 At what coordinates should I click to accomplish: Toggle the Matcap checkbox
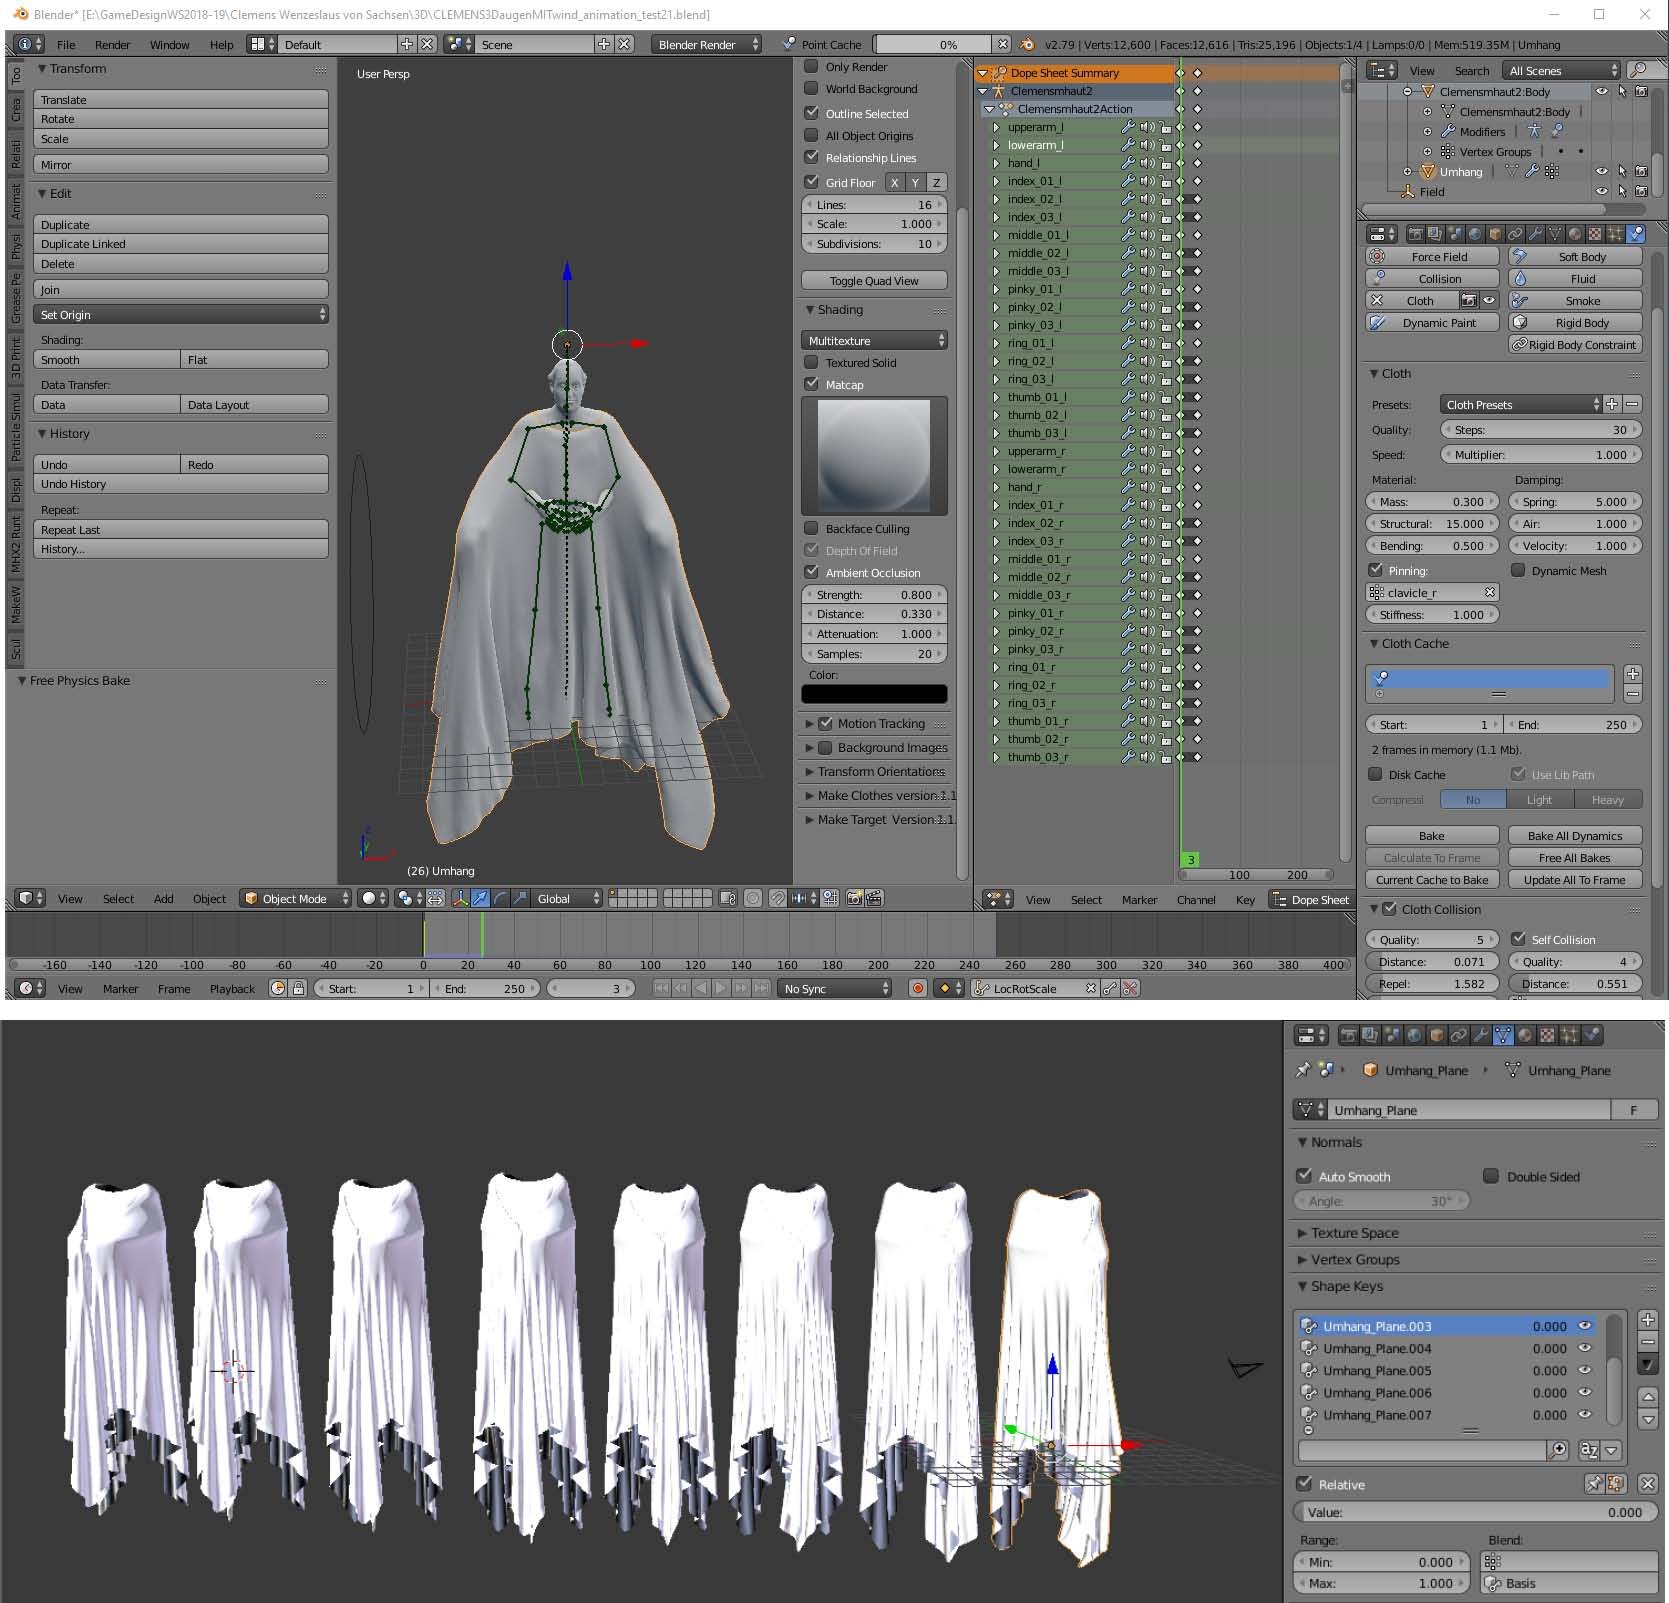click(812, 385)
